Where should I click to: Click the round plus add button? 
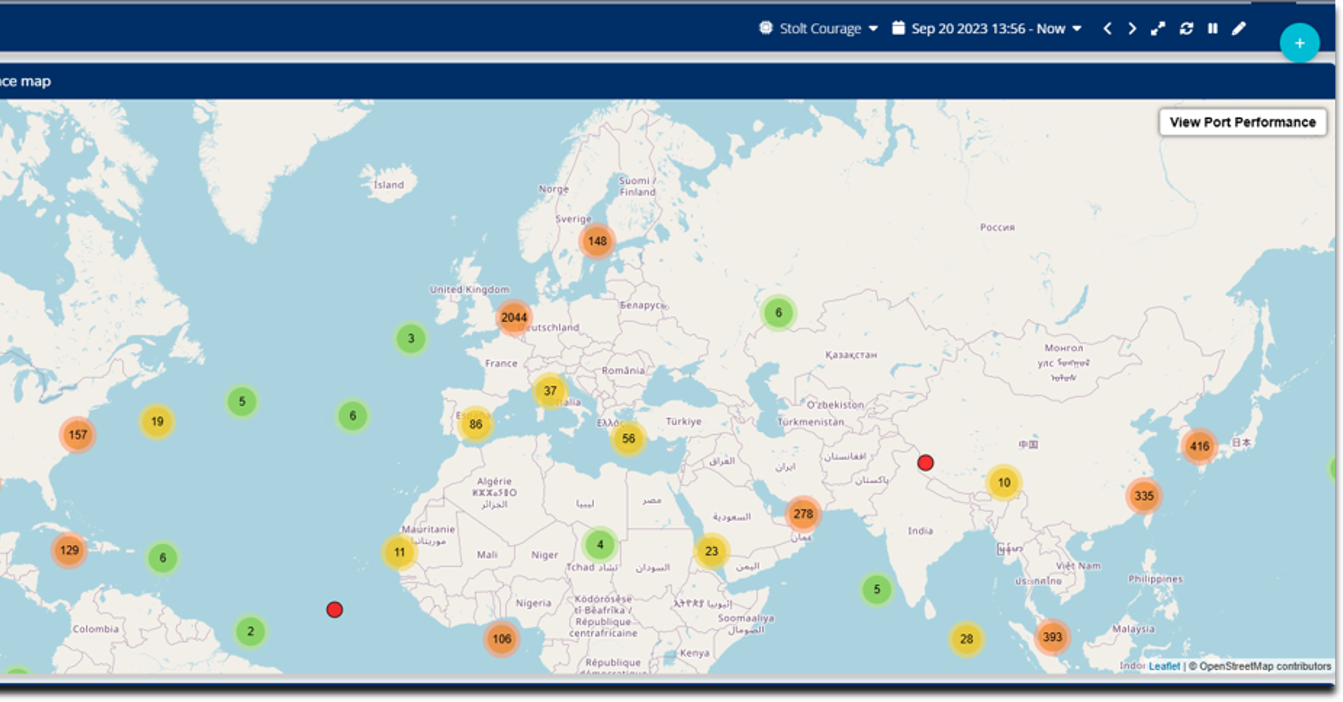tap(1299, 43)
